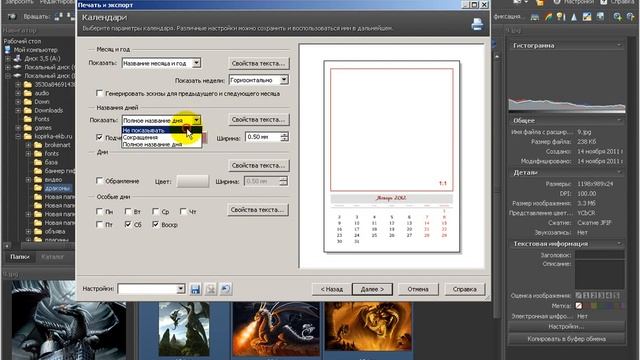Check the Пн special day box
640x360 pixels.
tap(99, 211)
